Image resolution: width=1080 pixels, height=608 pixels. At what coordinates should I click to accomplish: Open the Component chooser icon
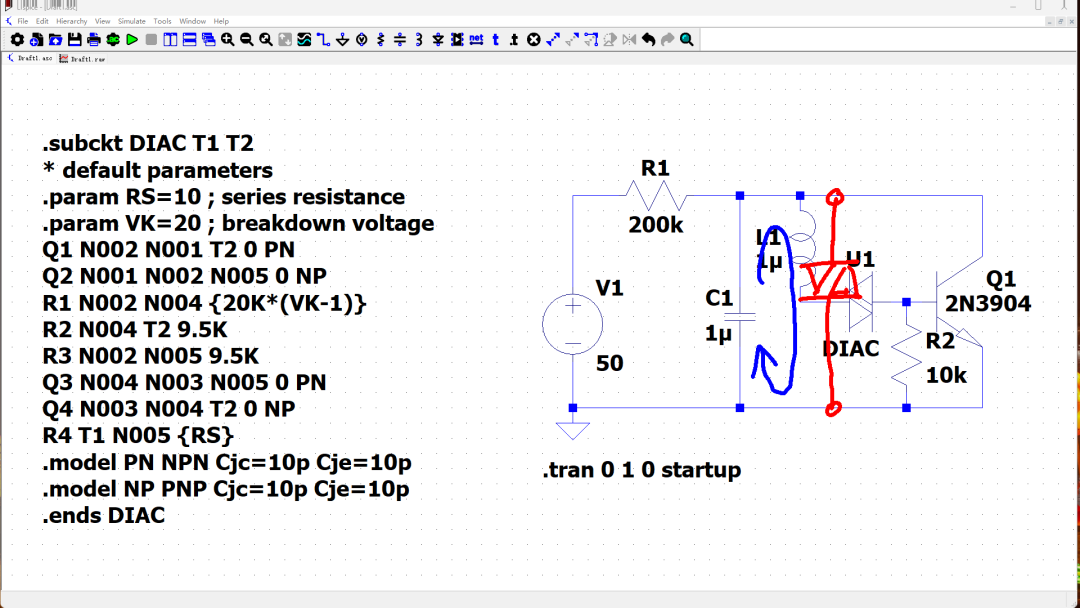(x=457, y=40)
